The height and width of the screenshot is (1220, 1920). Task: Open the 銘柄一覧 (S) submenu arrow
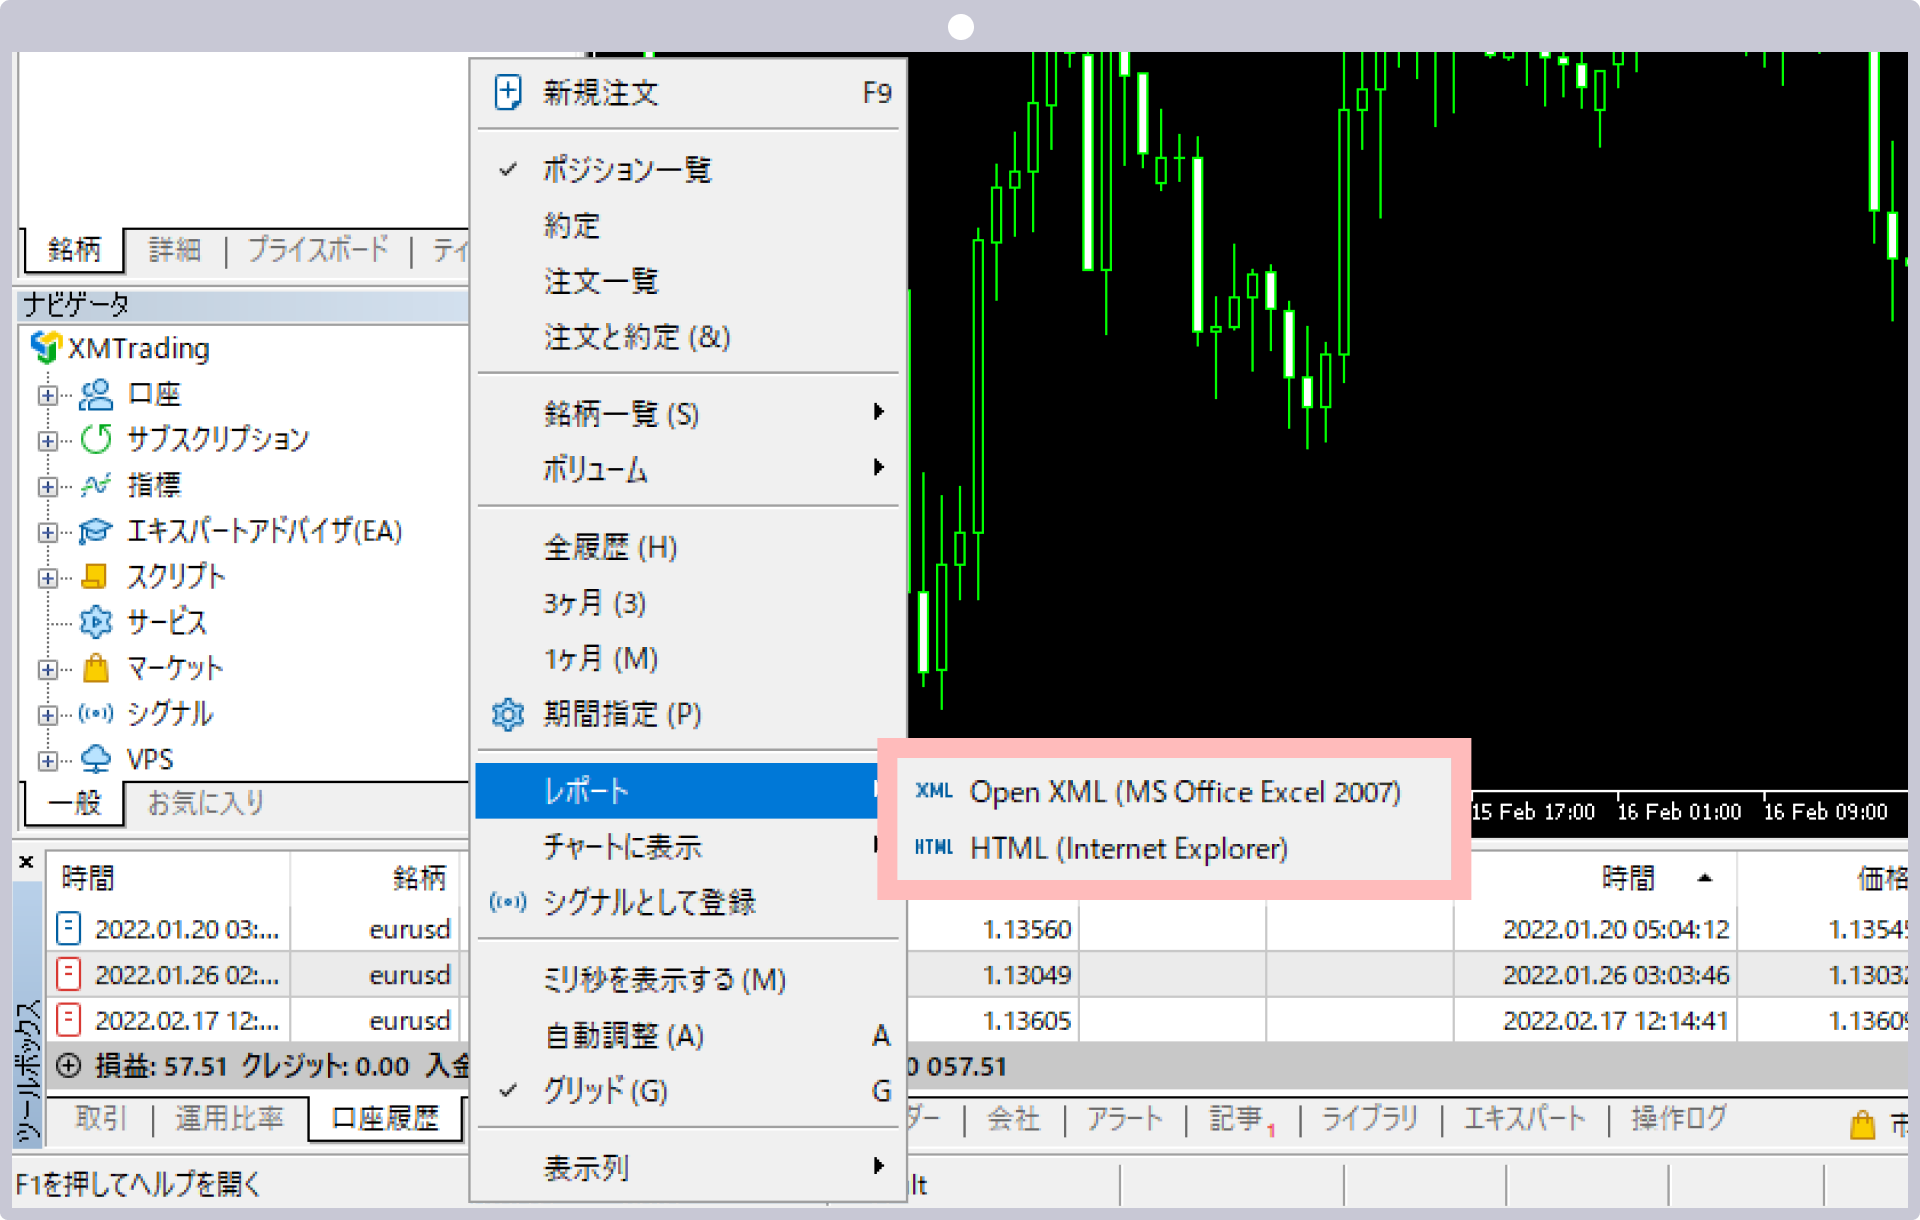pos(878,411)
